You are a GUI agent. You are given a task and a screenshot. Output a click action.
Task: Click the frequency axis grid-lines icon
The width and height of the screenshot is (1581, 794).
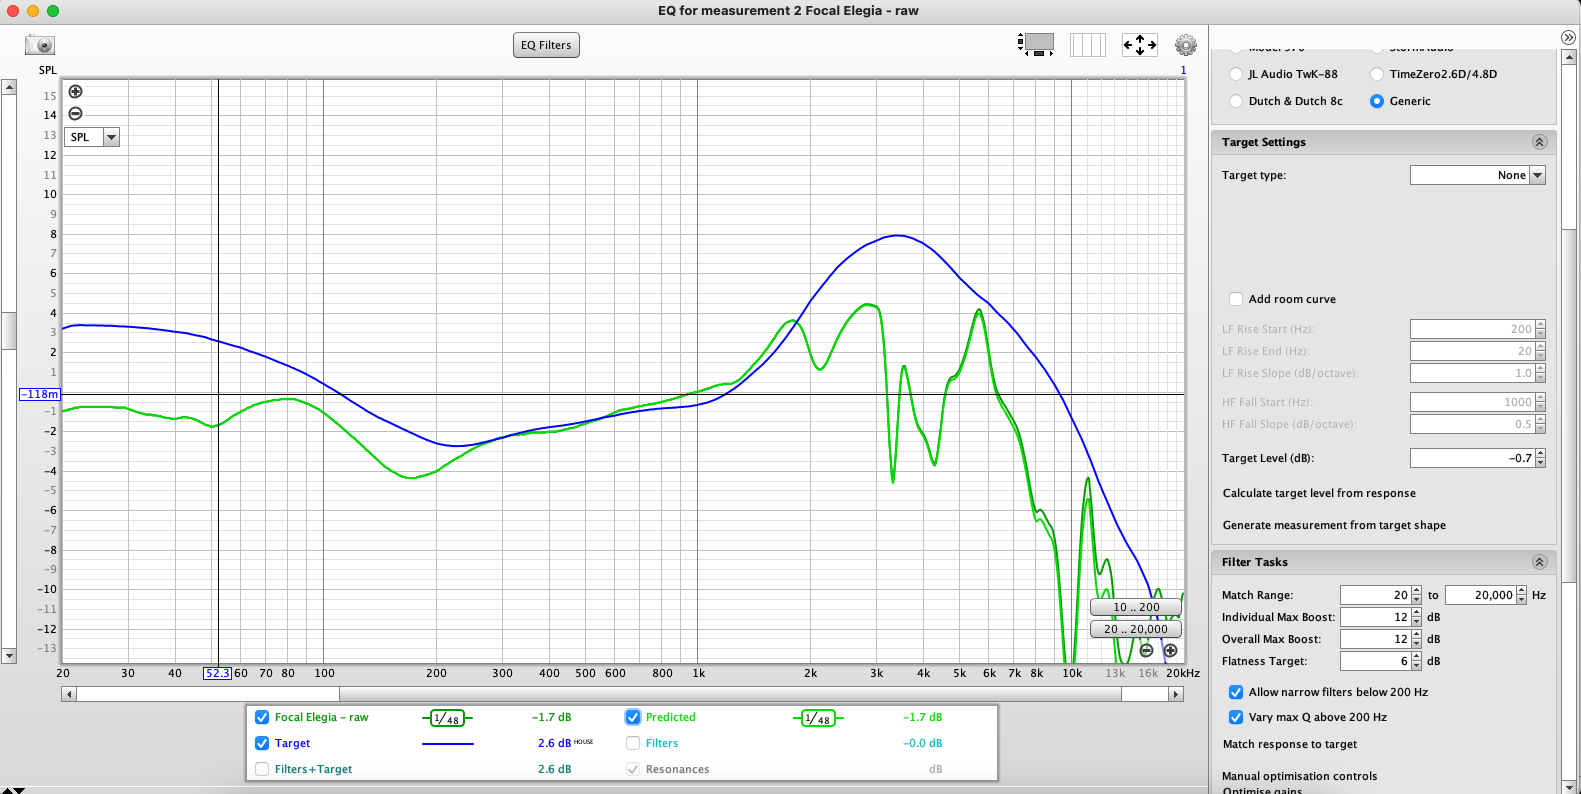point(1087,44)
